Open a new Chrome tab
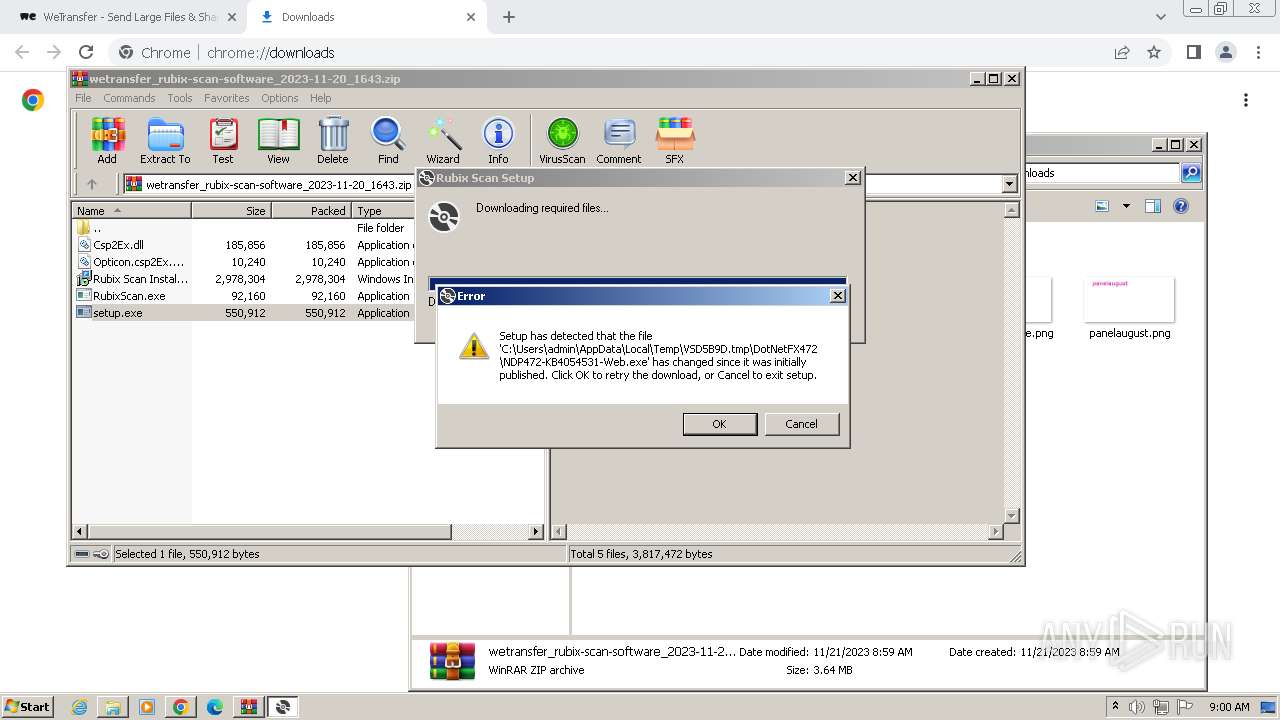The width and height of the screenshot is (1280, 720). [x=509, y=17]
